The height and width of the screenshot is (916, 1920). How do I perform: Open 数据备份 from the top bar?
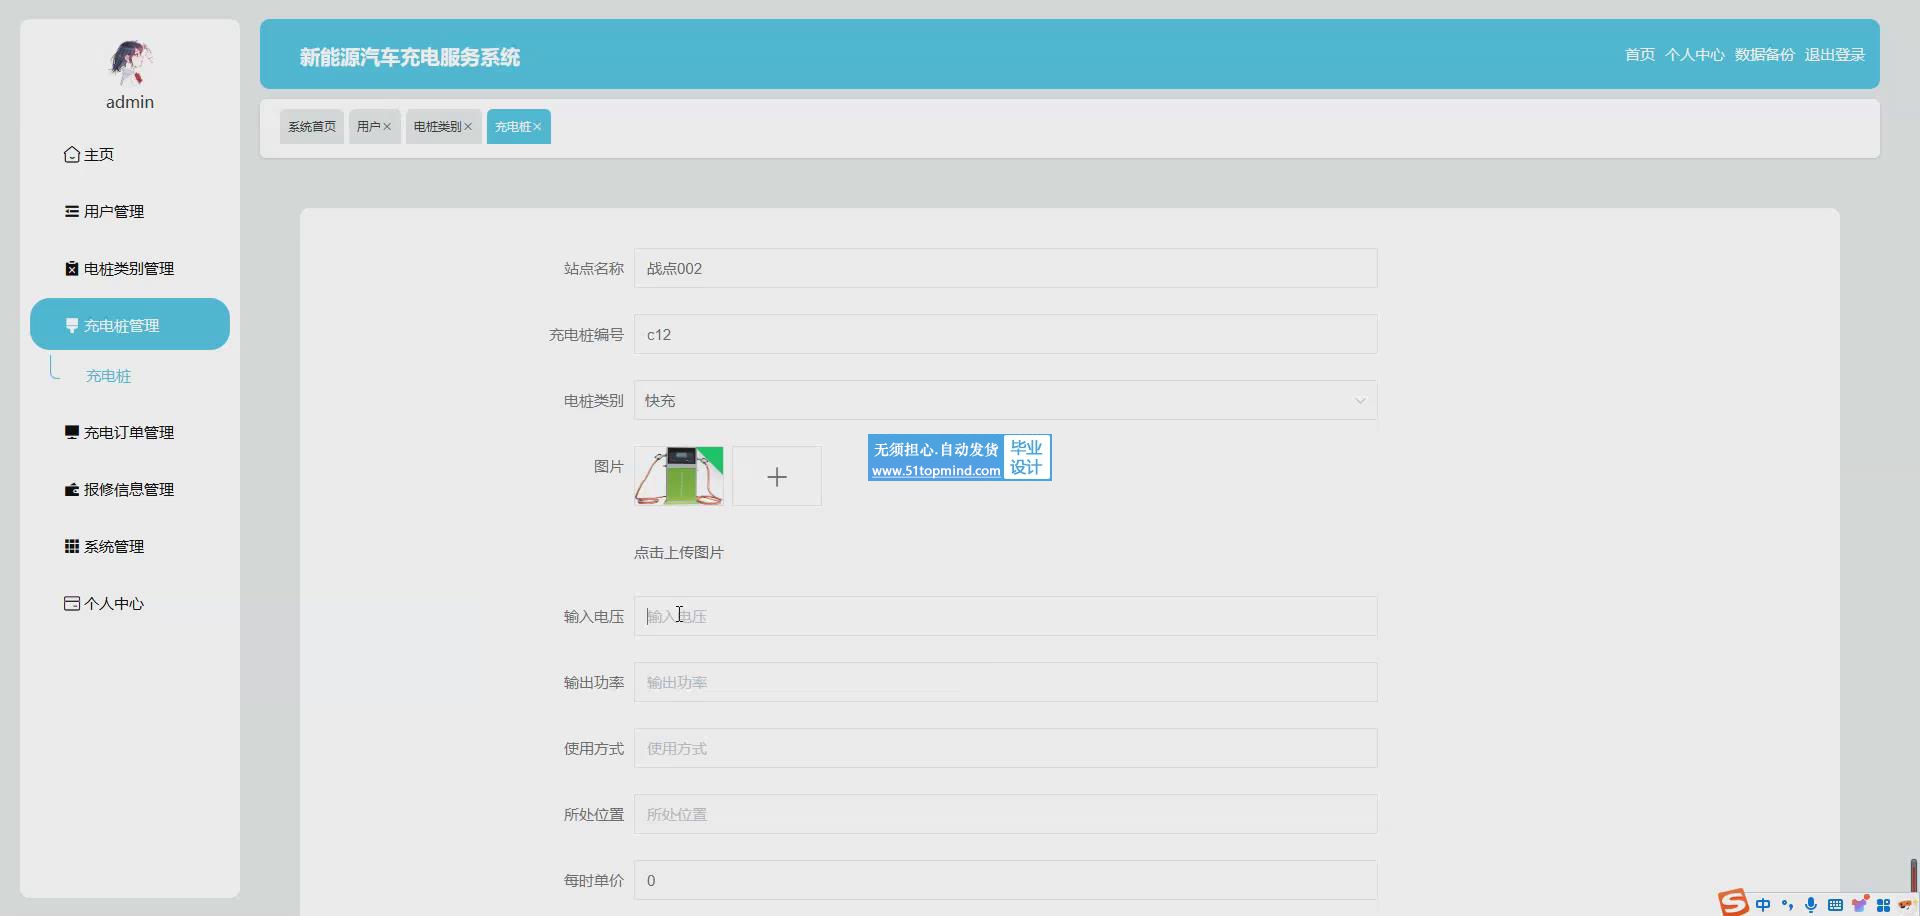pos(1764,55)
